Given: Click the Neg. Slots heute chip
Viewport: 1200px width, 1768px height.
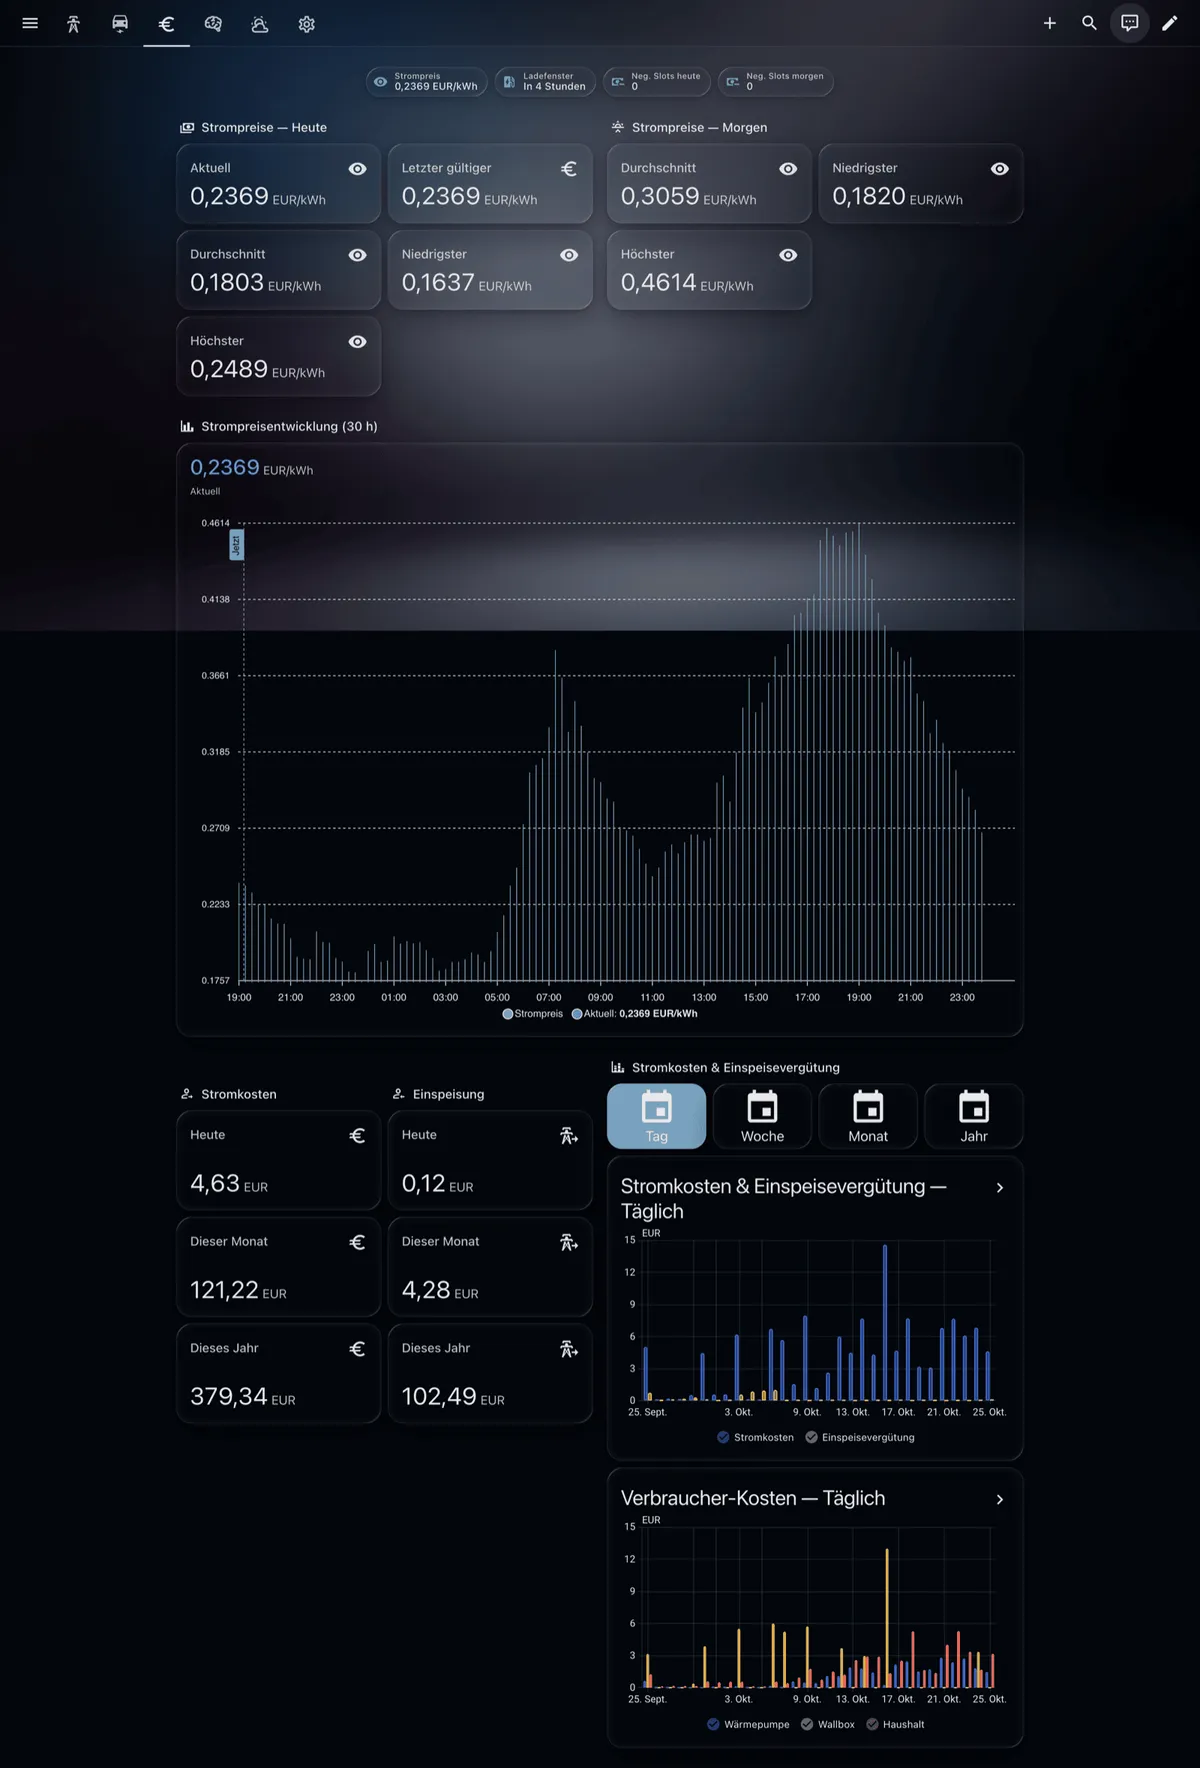Looking at the screenshot, I should coord(657,81).
